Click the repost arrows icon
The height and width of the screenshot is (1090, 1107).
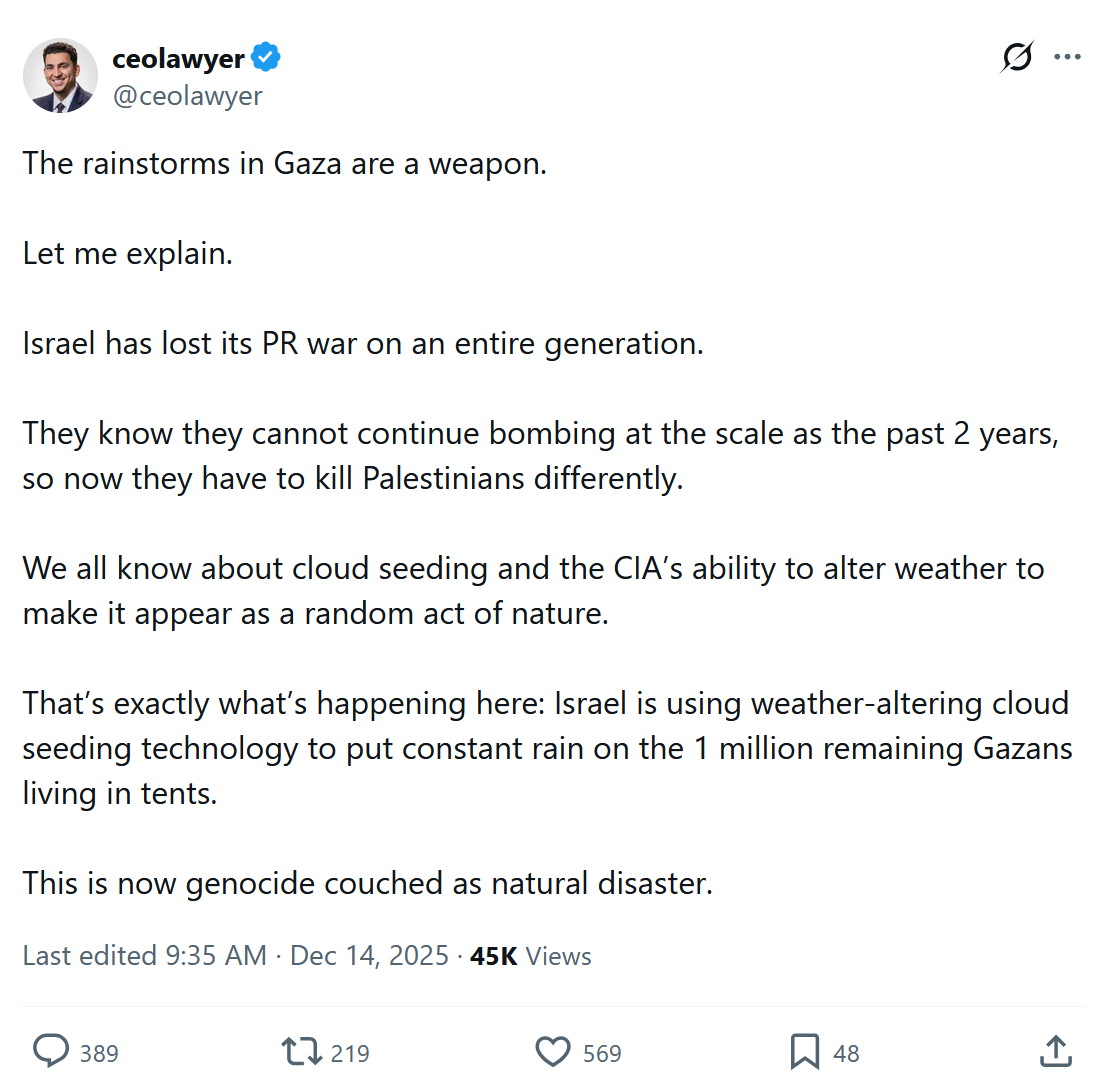coord(302,1052)
